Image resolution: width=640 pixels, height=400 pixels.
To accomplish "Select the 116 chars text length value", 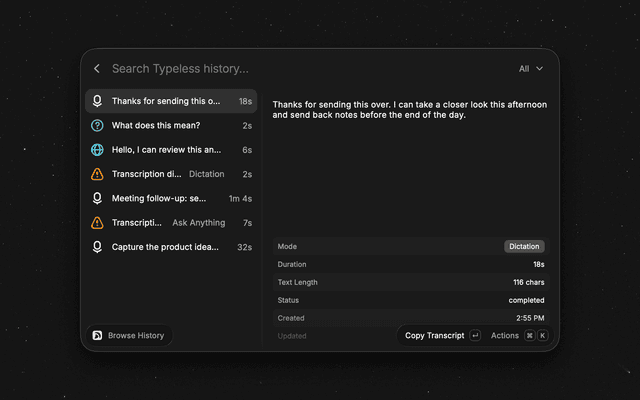I will [529, 282].
